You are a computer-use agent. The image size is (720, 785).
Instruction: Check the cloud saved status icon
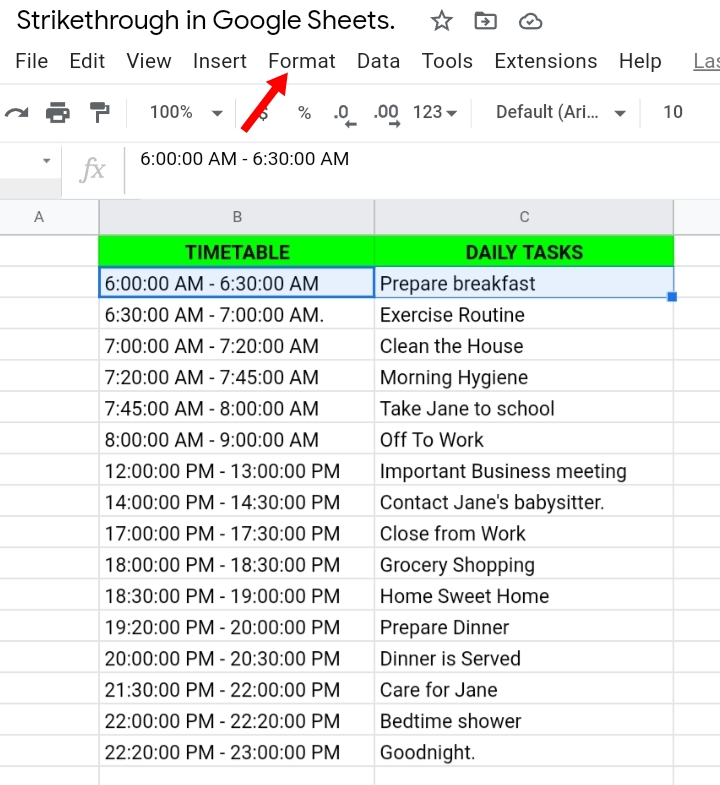[530, 22]
